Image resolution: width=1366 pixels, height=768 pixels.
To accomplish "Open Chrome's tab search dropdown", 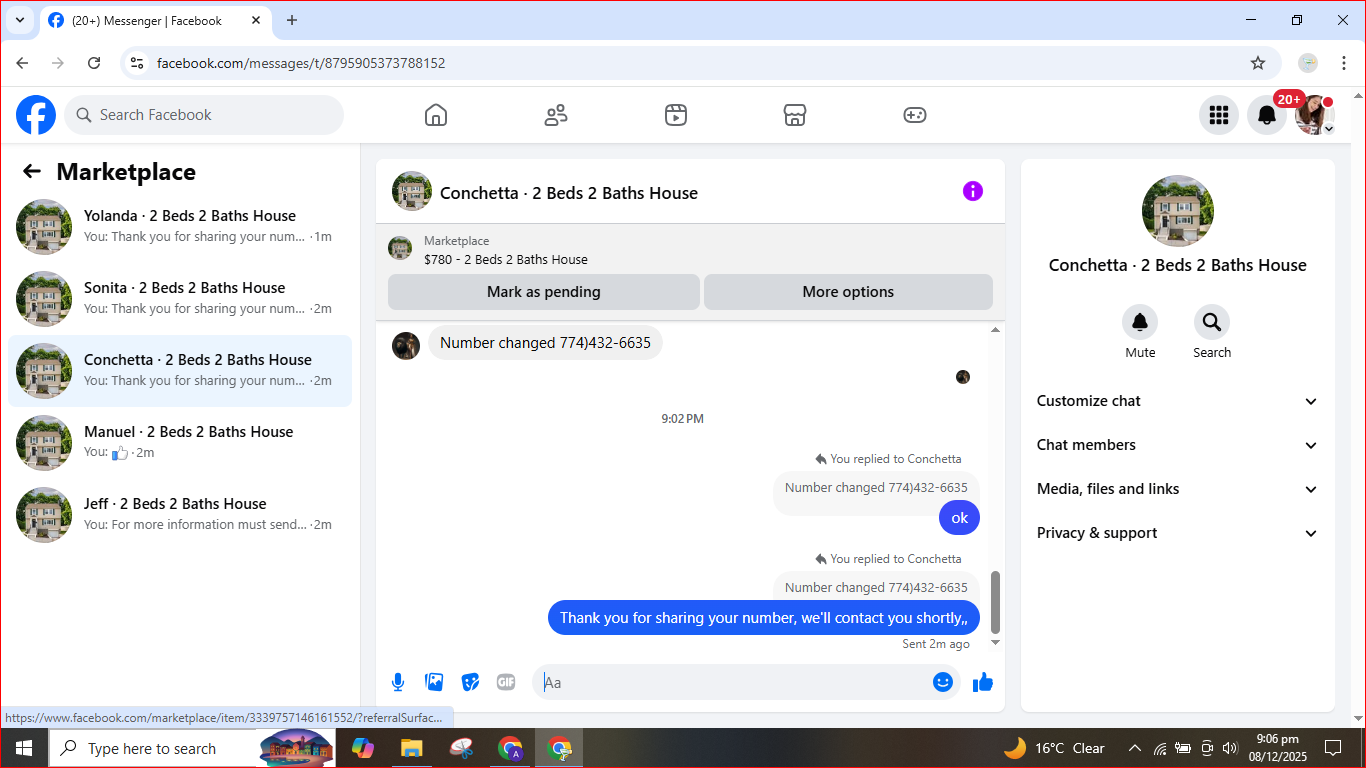I will coord(19,20).
